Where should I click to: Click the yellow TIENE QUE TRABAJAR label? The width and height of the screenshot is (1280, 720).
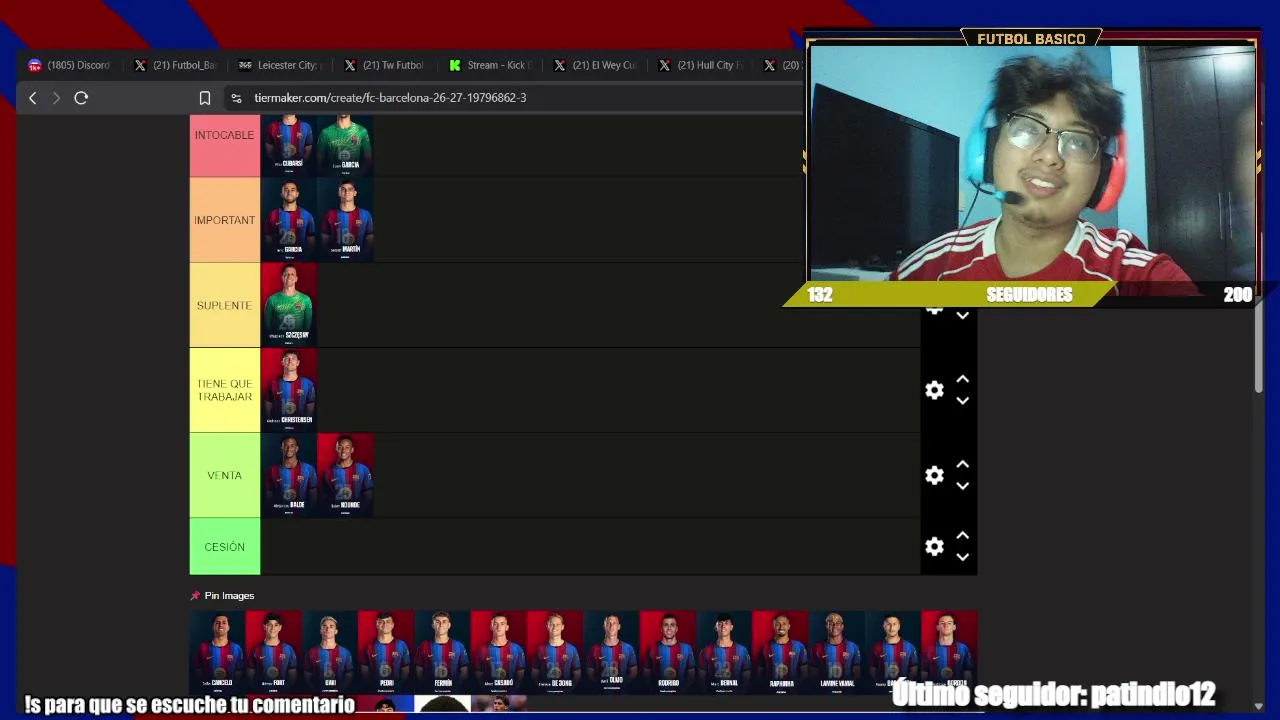pos(225,390)
